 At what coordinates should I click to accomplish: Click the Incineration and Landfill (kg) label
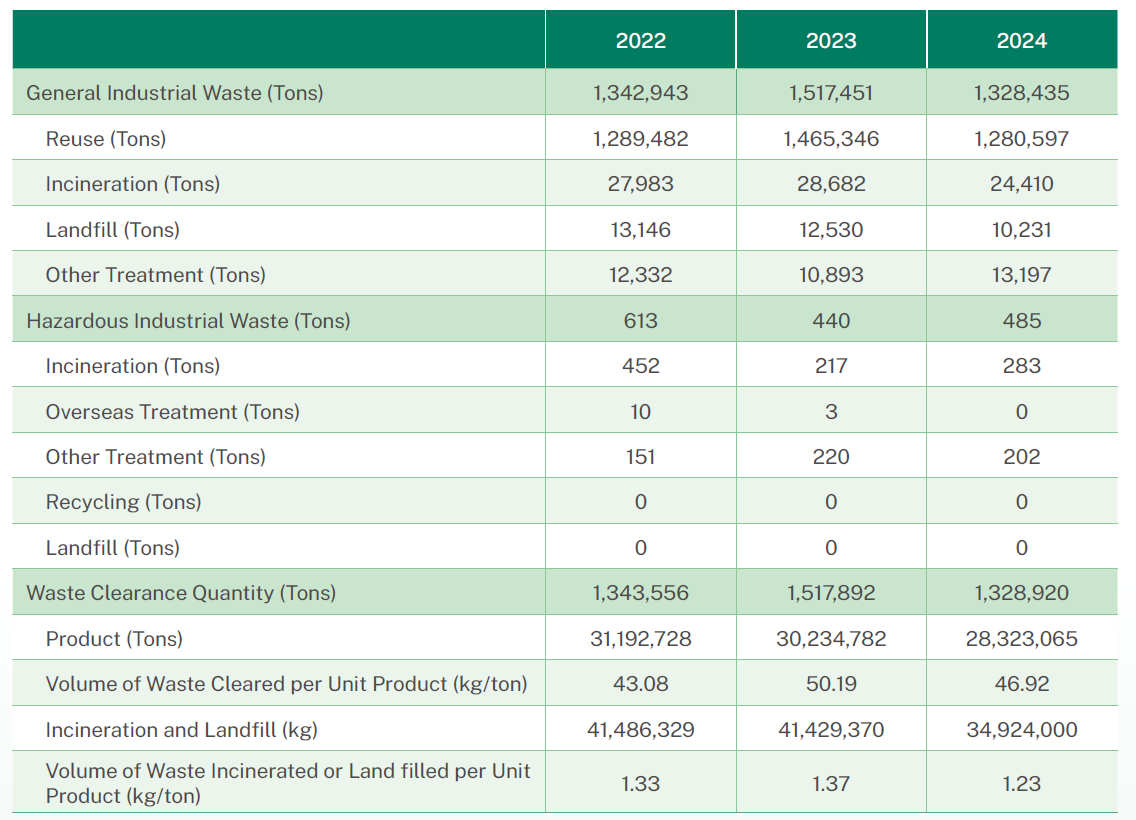click(x=181, y=730)
